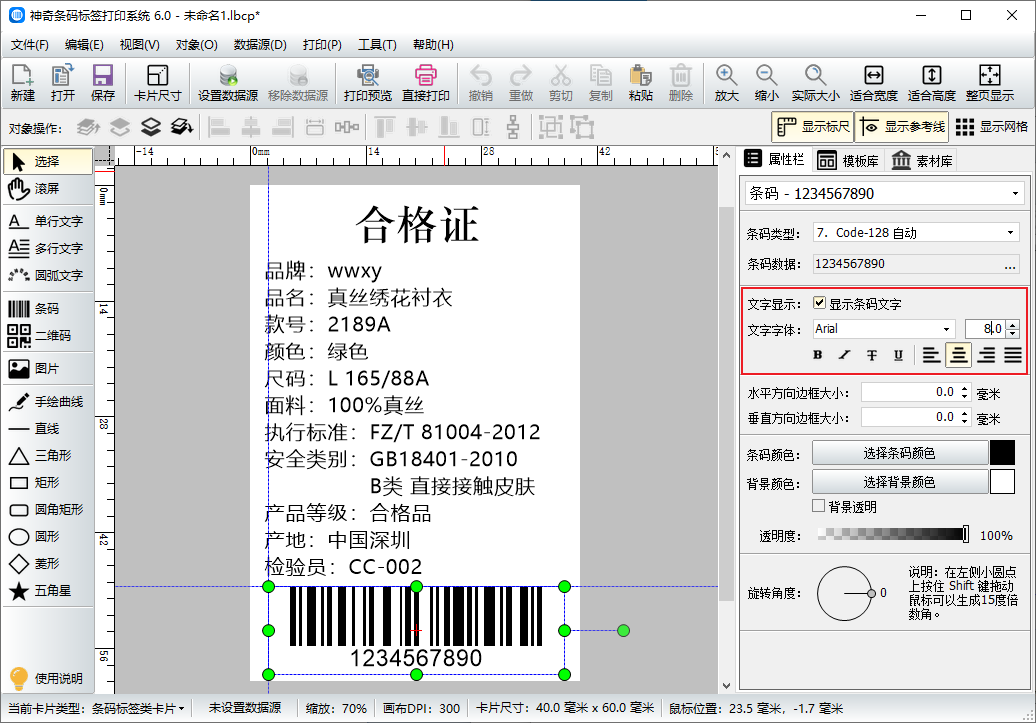Viewport: 1036px width, 723px height.
Task: Open the 数据源(D) menu
Action: coord(260,45)
